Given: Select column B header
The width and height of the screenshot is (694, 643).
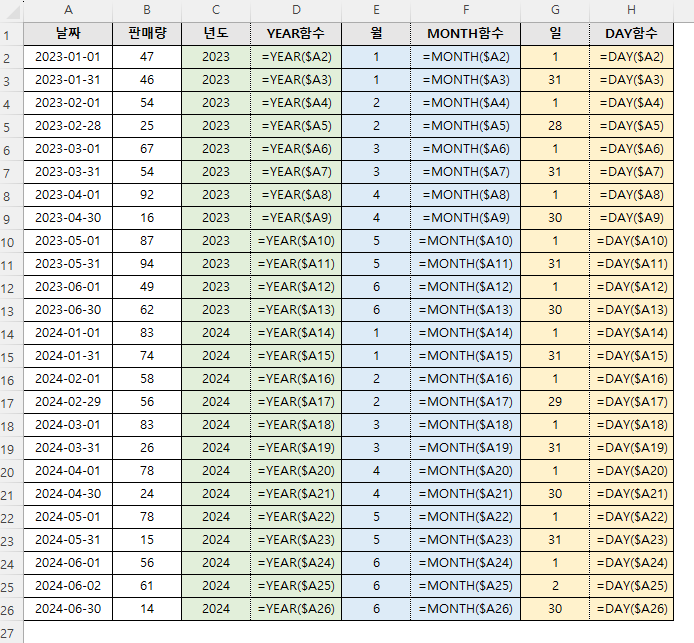Looking at the screenshot, I should [147, 10].
